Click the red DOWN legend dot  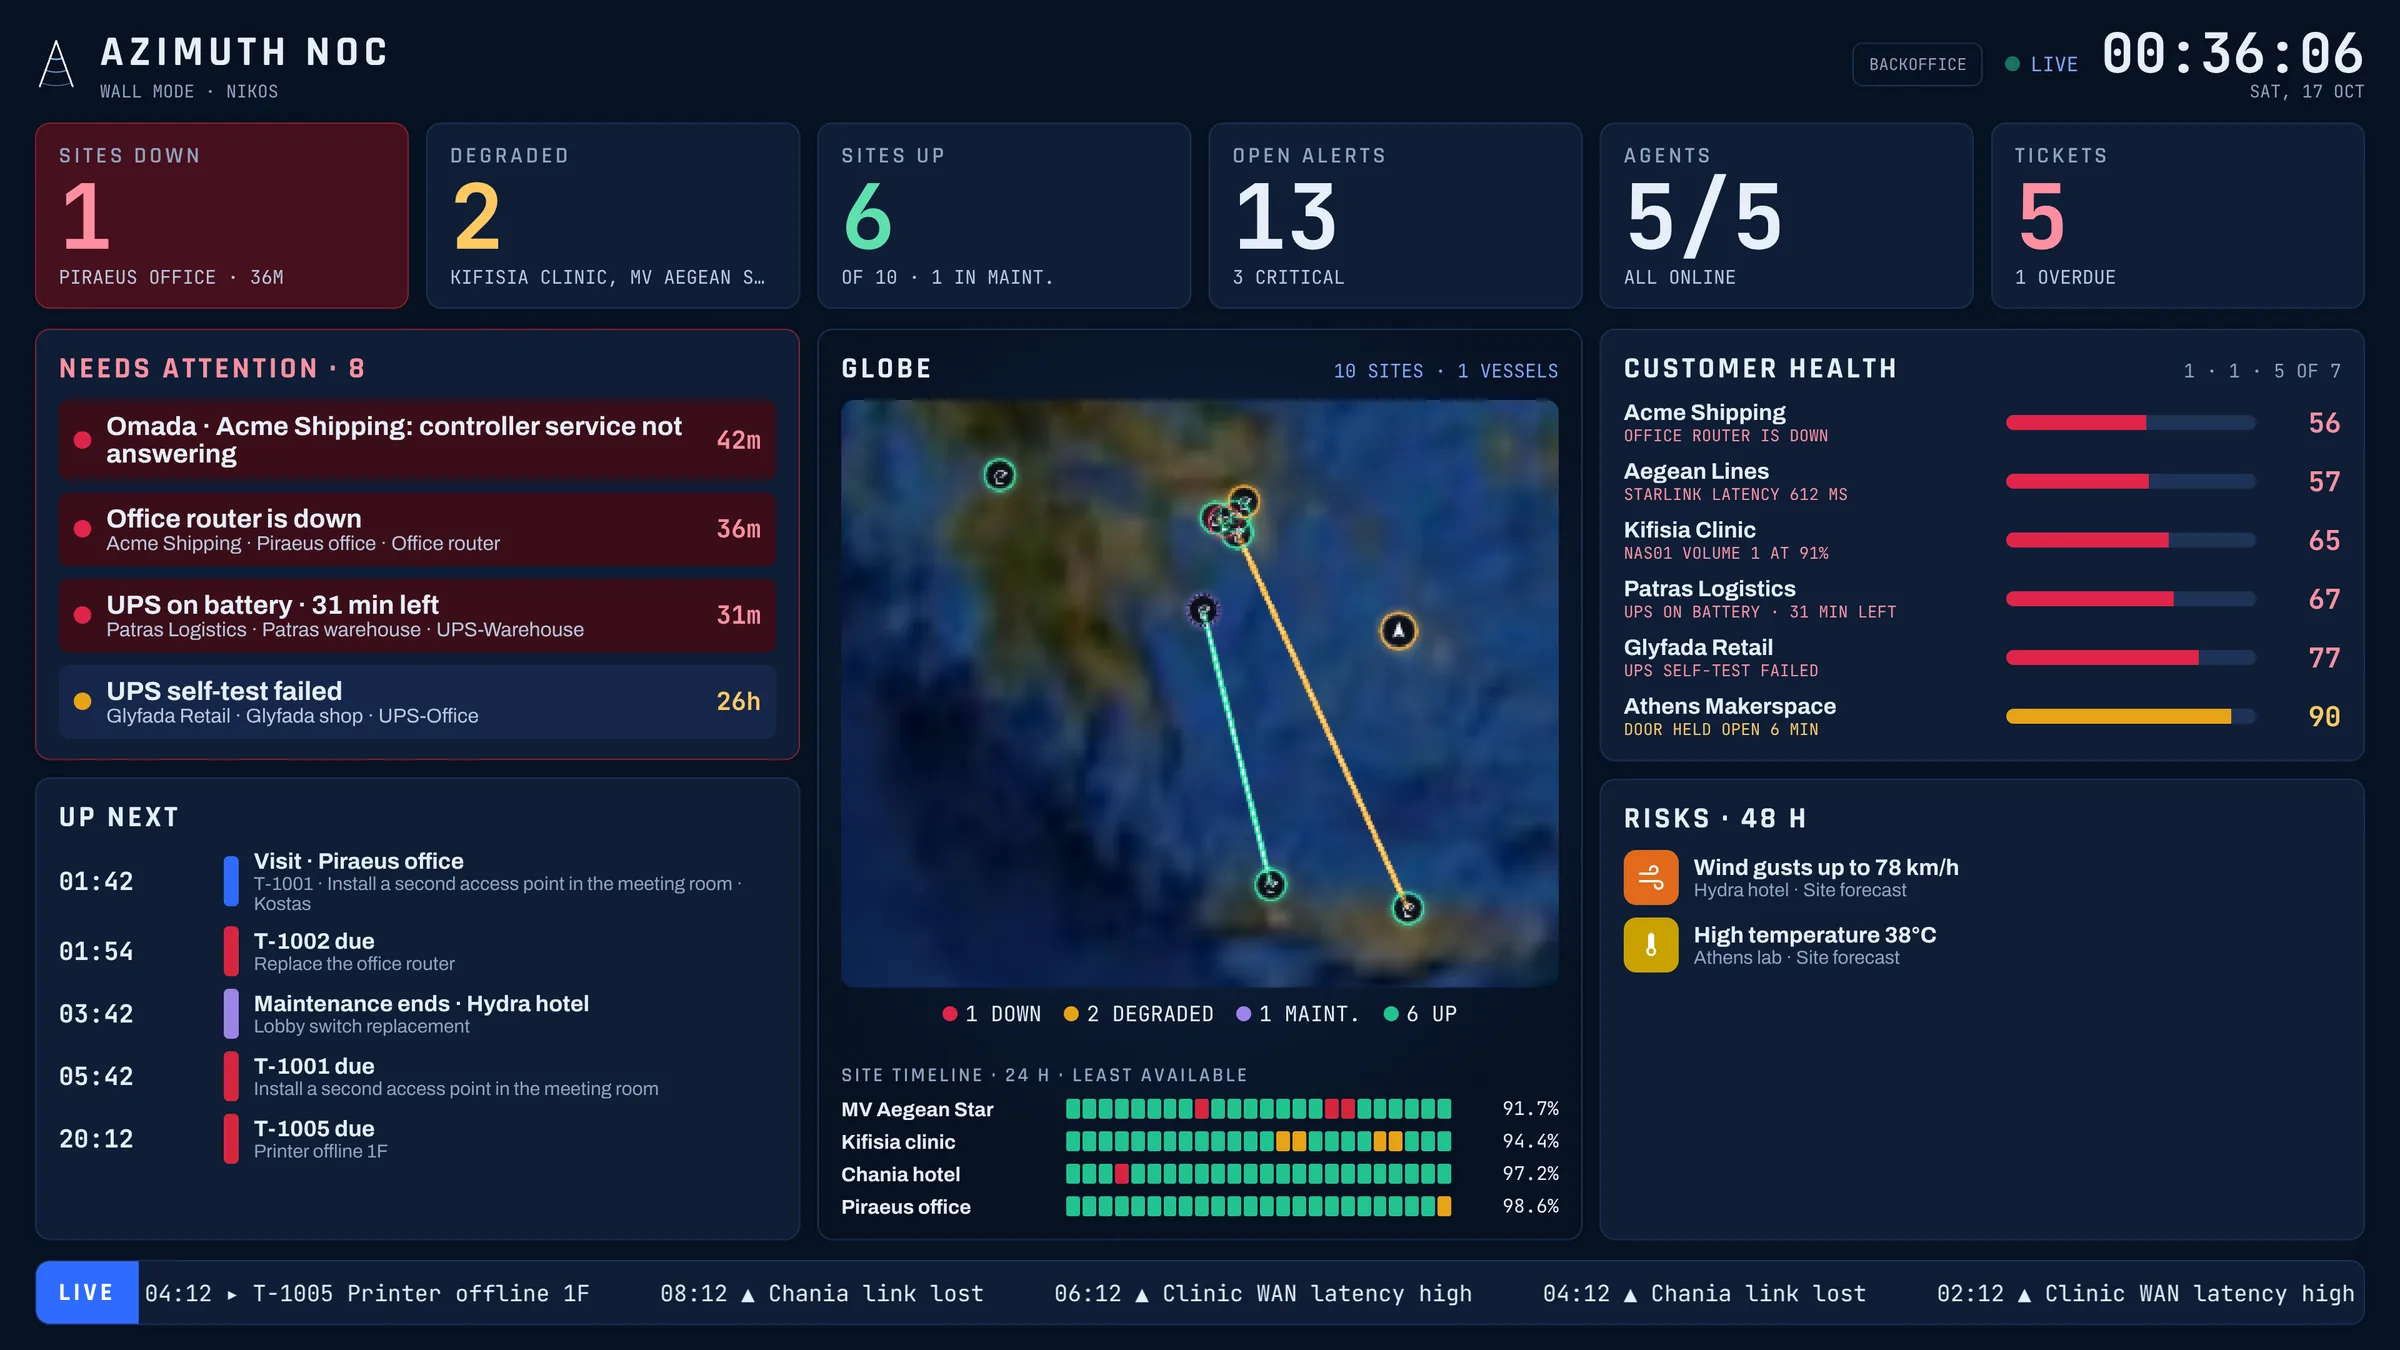[x=950, y=1014]
